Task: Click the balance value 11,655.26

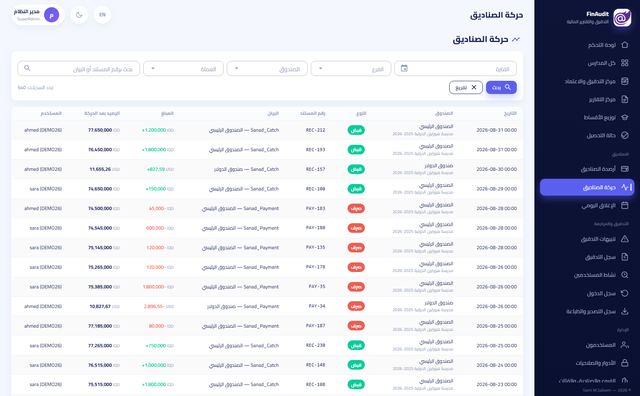Action: tap(100, 169)
